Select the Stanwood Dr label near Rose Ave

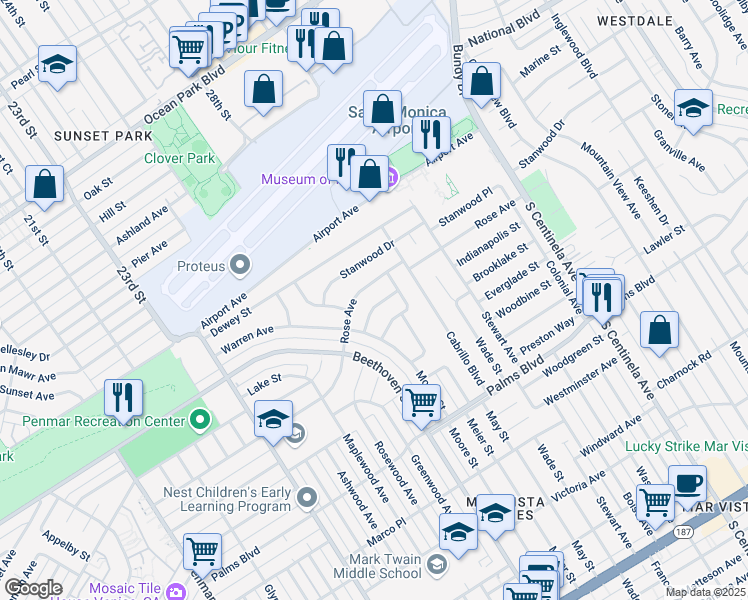(367, 259)
